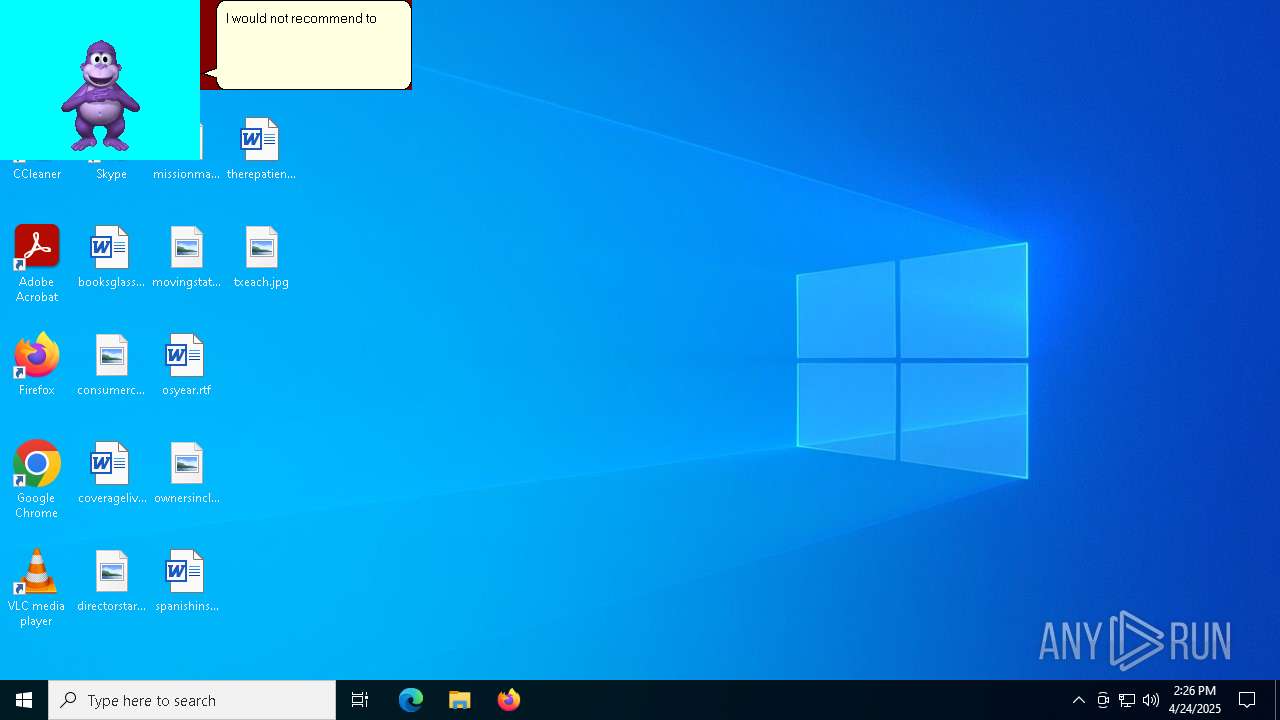Click the 'Type here to search' taskbar box
Viewport: 1280px width, 720px height.
click(x=192, y=700)
